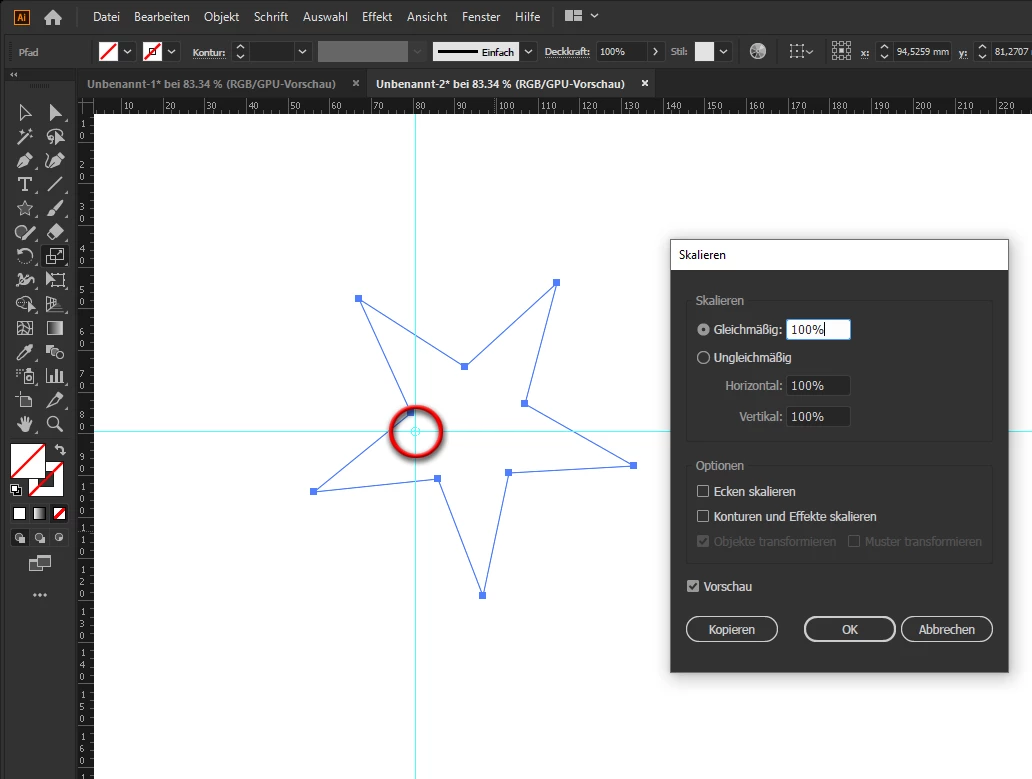1032x779 pixels.
Task: Select the Shaper tool
Action: 25,232
